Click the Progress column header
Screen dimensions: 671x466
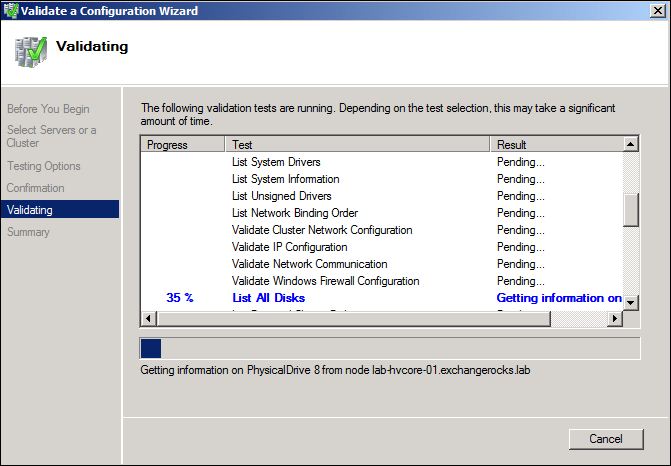pyautogui.click(x=168, y=145)
